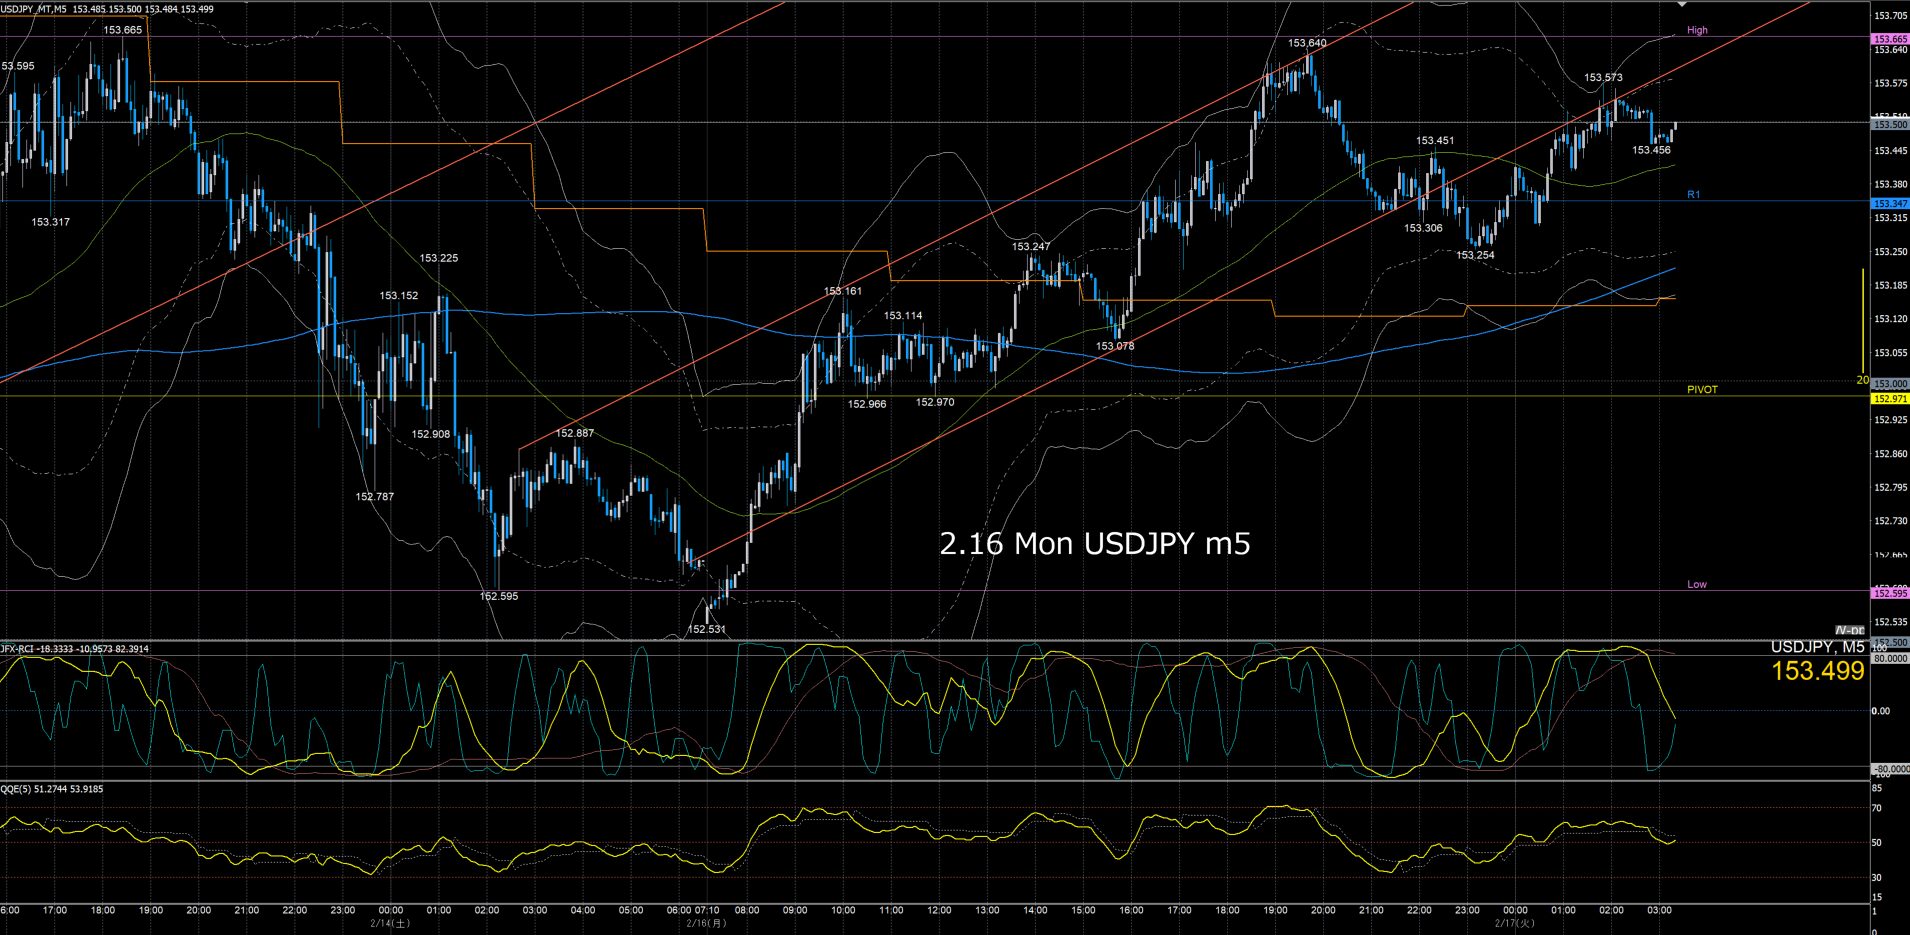Click the 152.531 swing low annotation
Image resolution: width=1910 pixels, height=935 pixels.
pyautogui.click(x=706, y=629)
